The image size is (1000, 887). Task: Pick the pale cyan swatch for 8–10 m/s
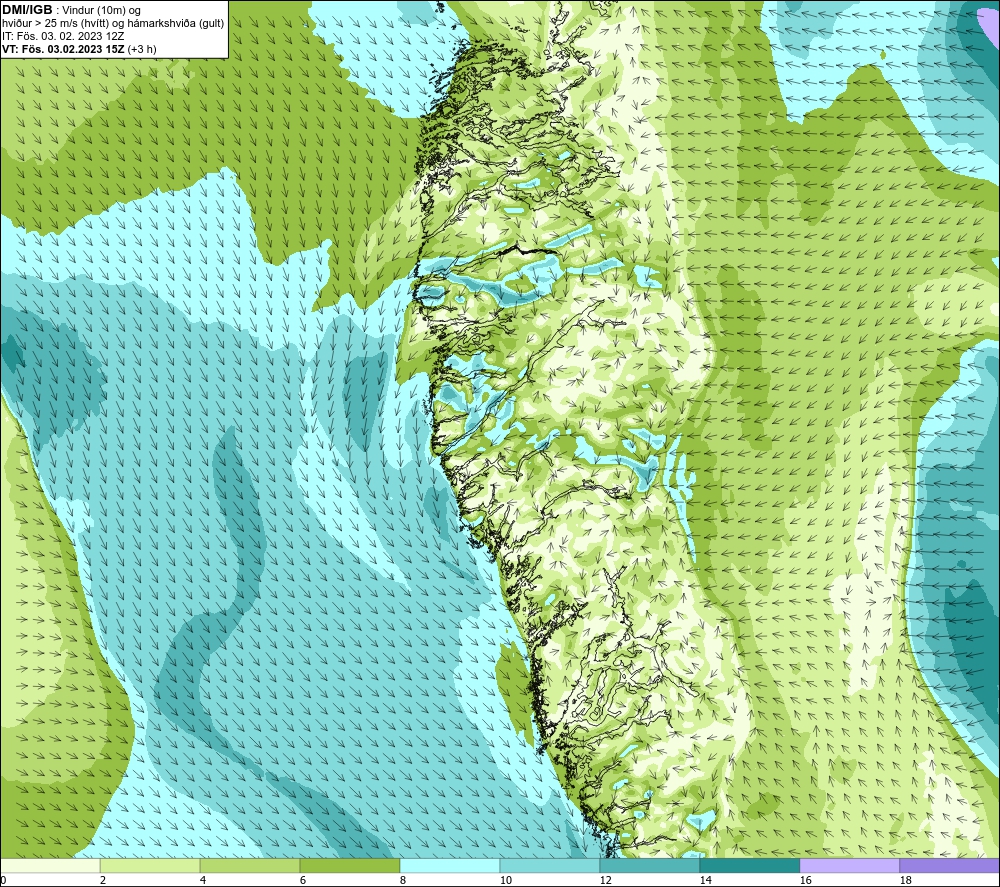coord(450,865)
